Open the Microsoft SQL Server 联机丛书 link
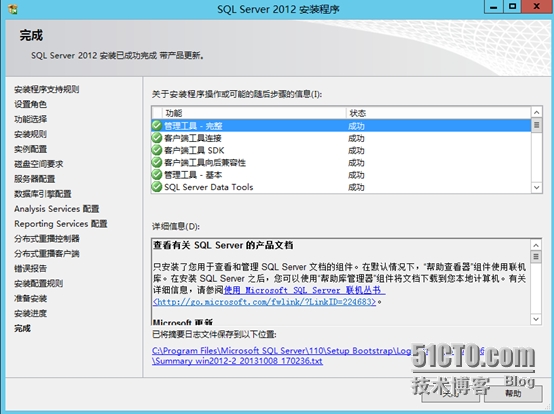 [304, 290]
